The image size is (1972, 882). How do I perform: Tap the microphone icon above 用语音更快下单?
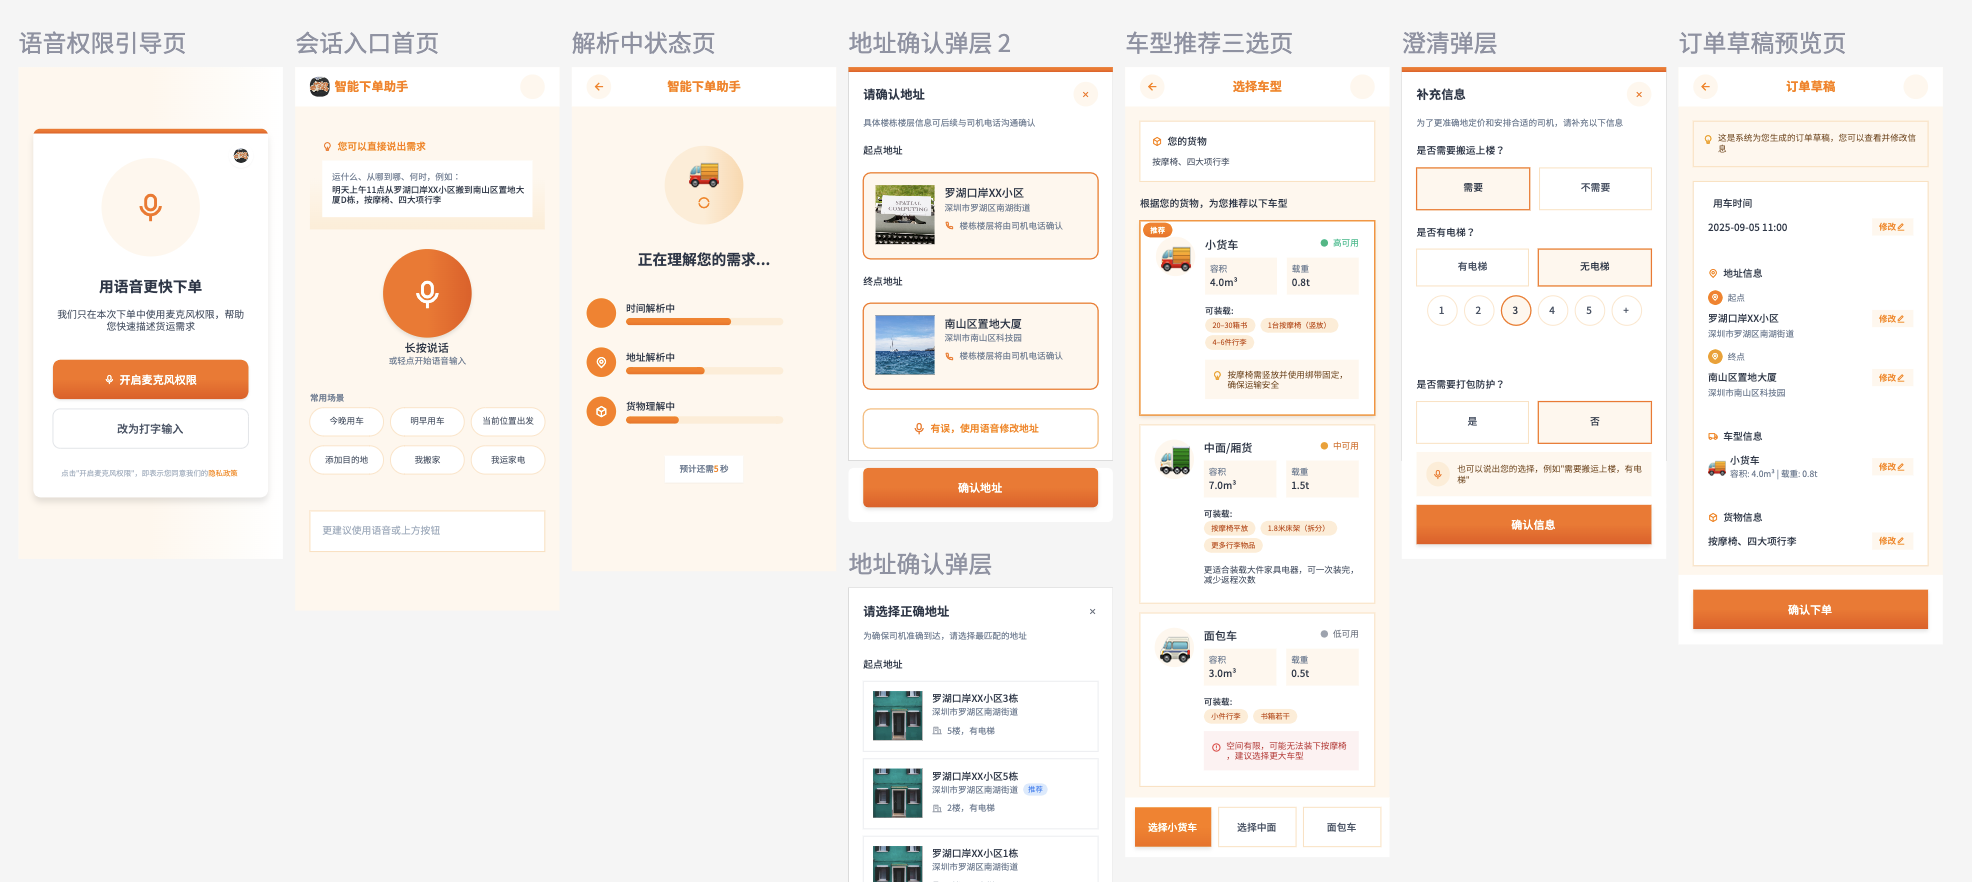point(150,207)
